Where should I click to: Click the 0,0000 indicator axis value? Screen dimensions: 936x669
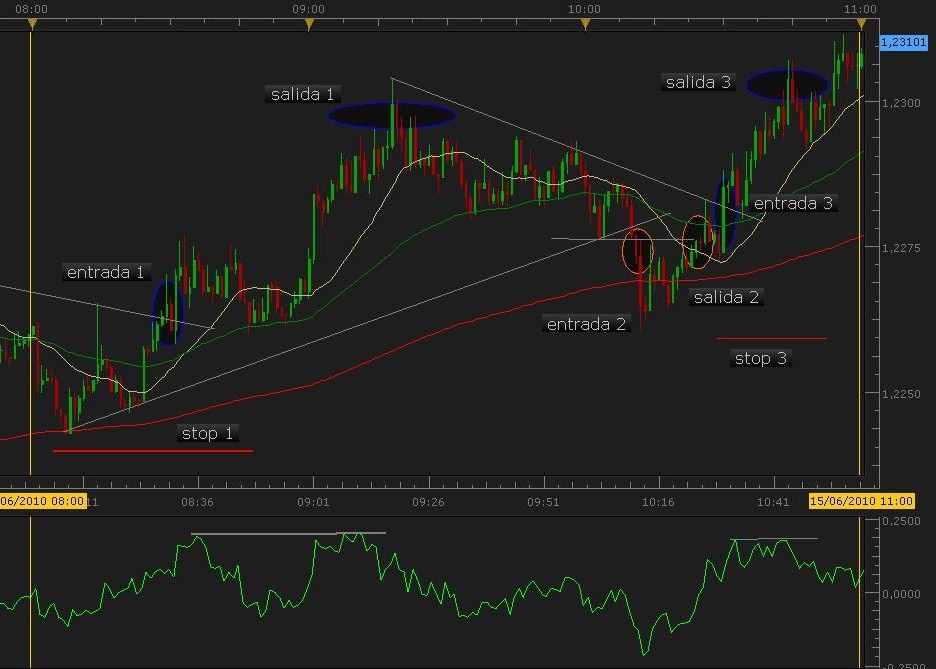tap(901, 594)
